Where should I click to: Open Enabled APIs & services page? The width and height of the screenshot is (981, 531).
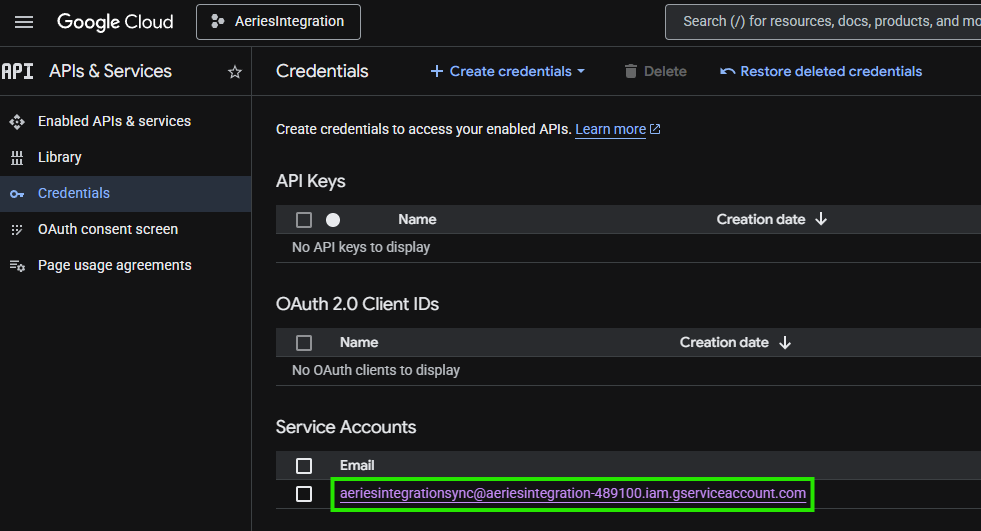click(114, 121)
